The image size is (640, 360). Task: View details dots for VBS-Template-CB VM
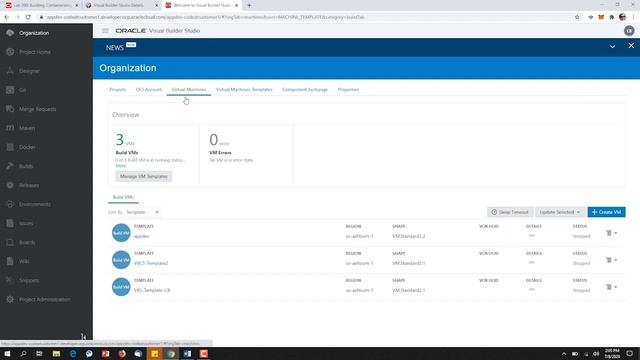point(531,289)
